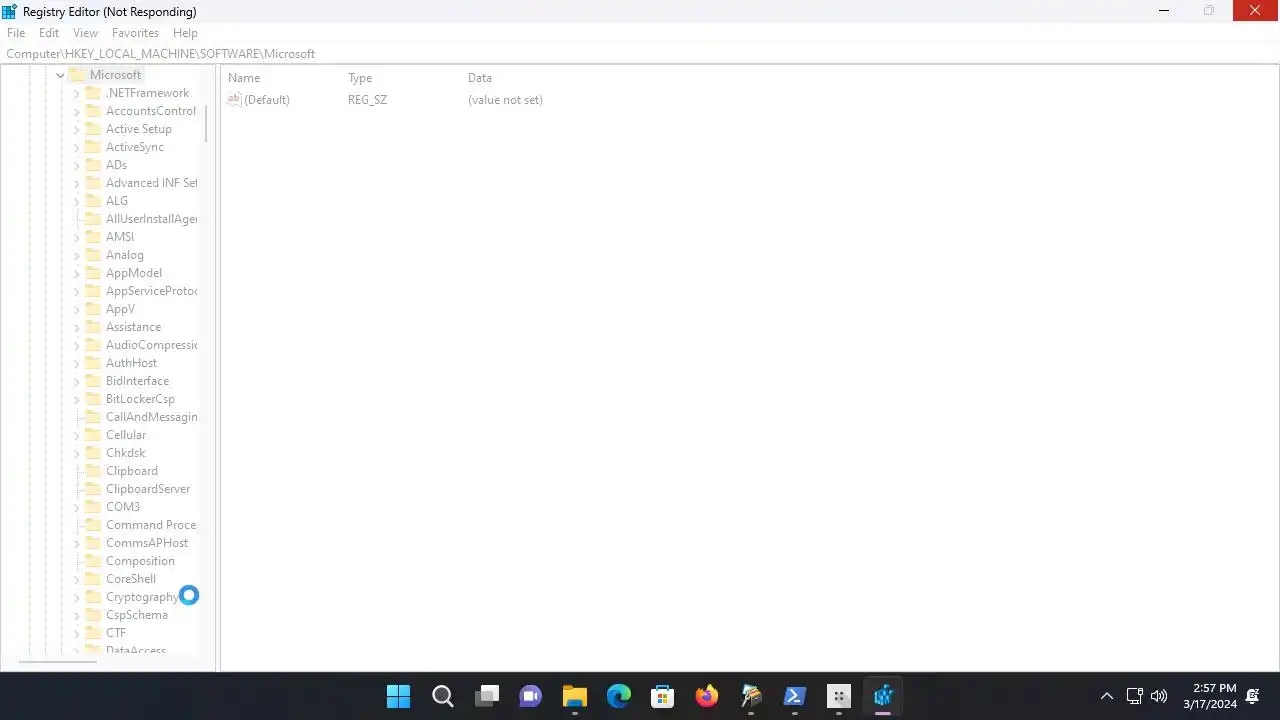Screen dimensions: 1280x720
Task: Select the Command Processor key label
Action: (151, 525)
